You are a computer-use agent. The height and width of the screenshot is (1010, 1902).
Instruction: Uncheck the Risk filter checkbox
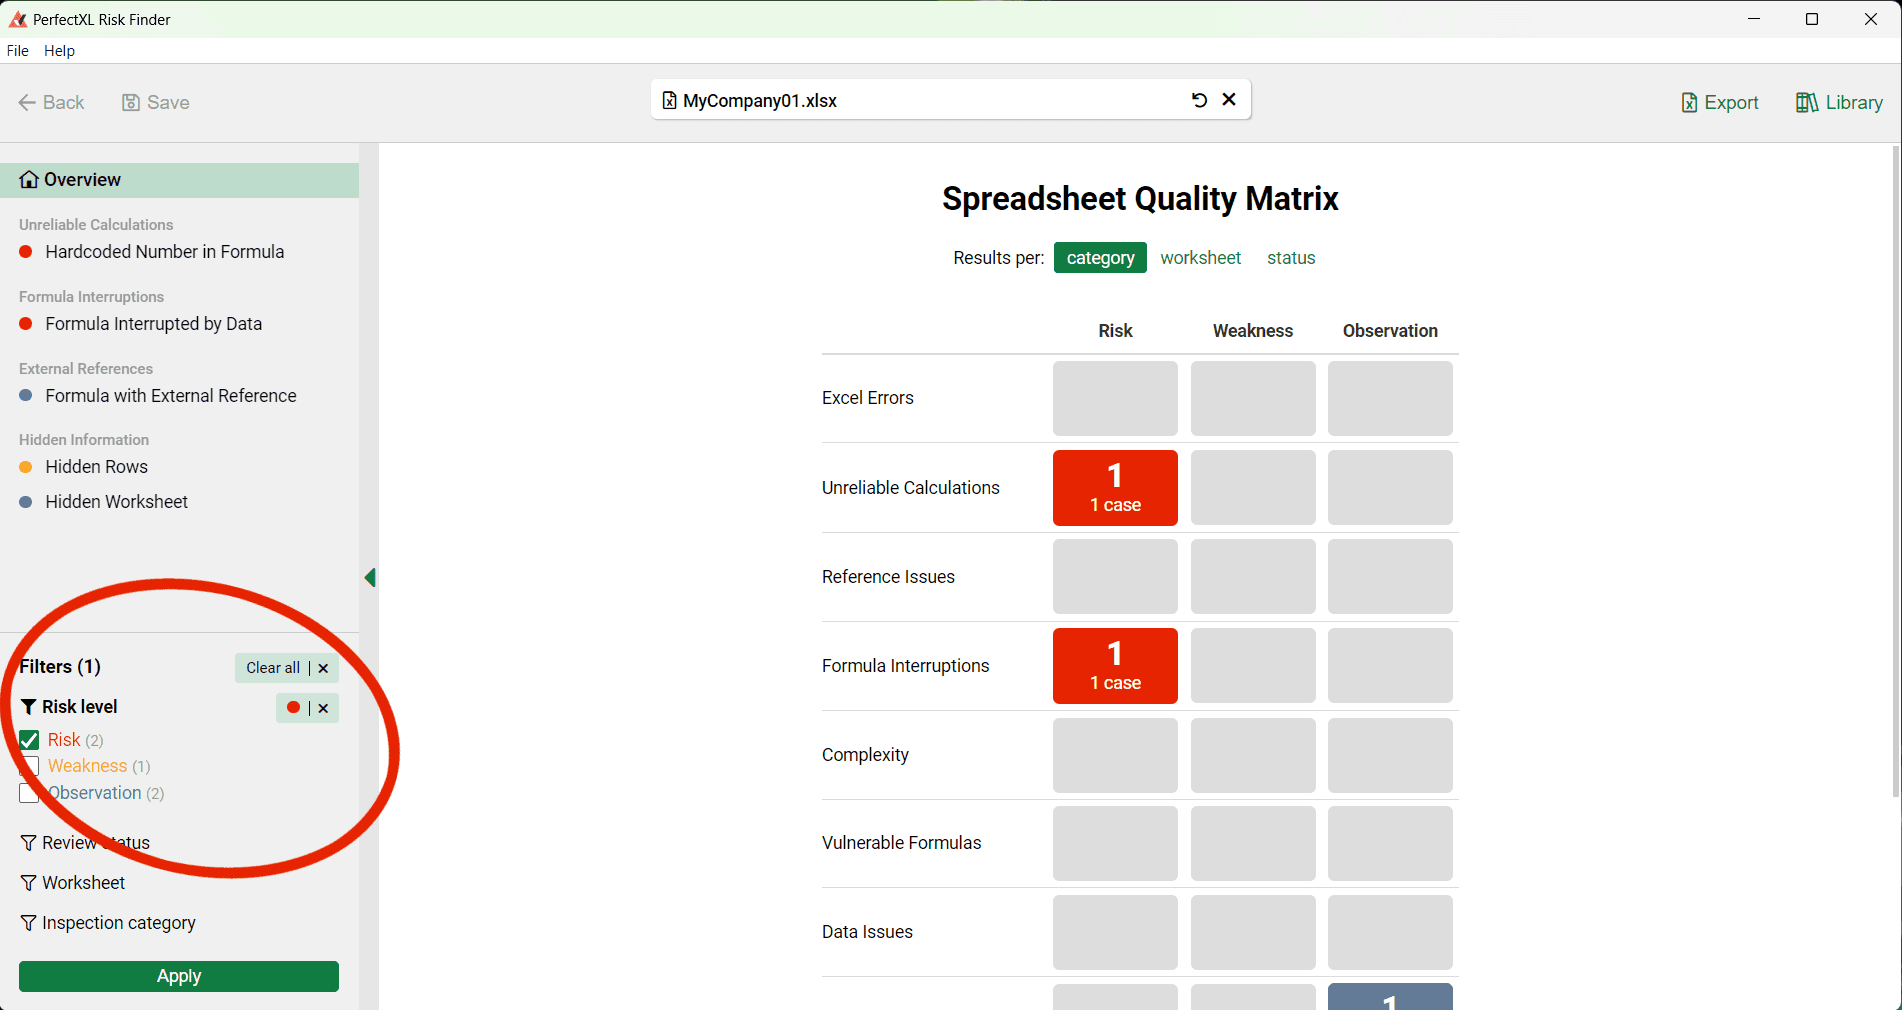(x=29, y=740)
